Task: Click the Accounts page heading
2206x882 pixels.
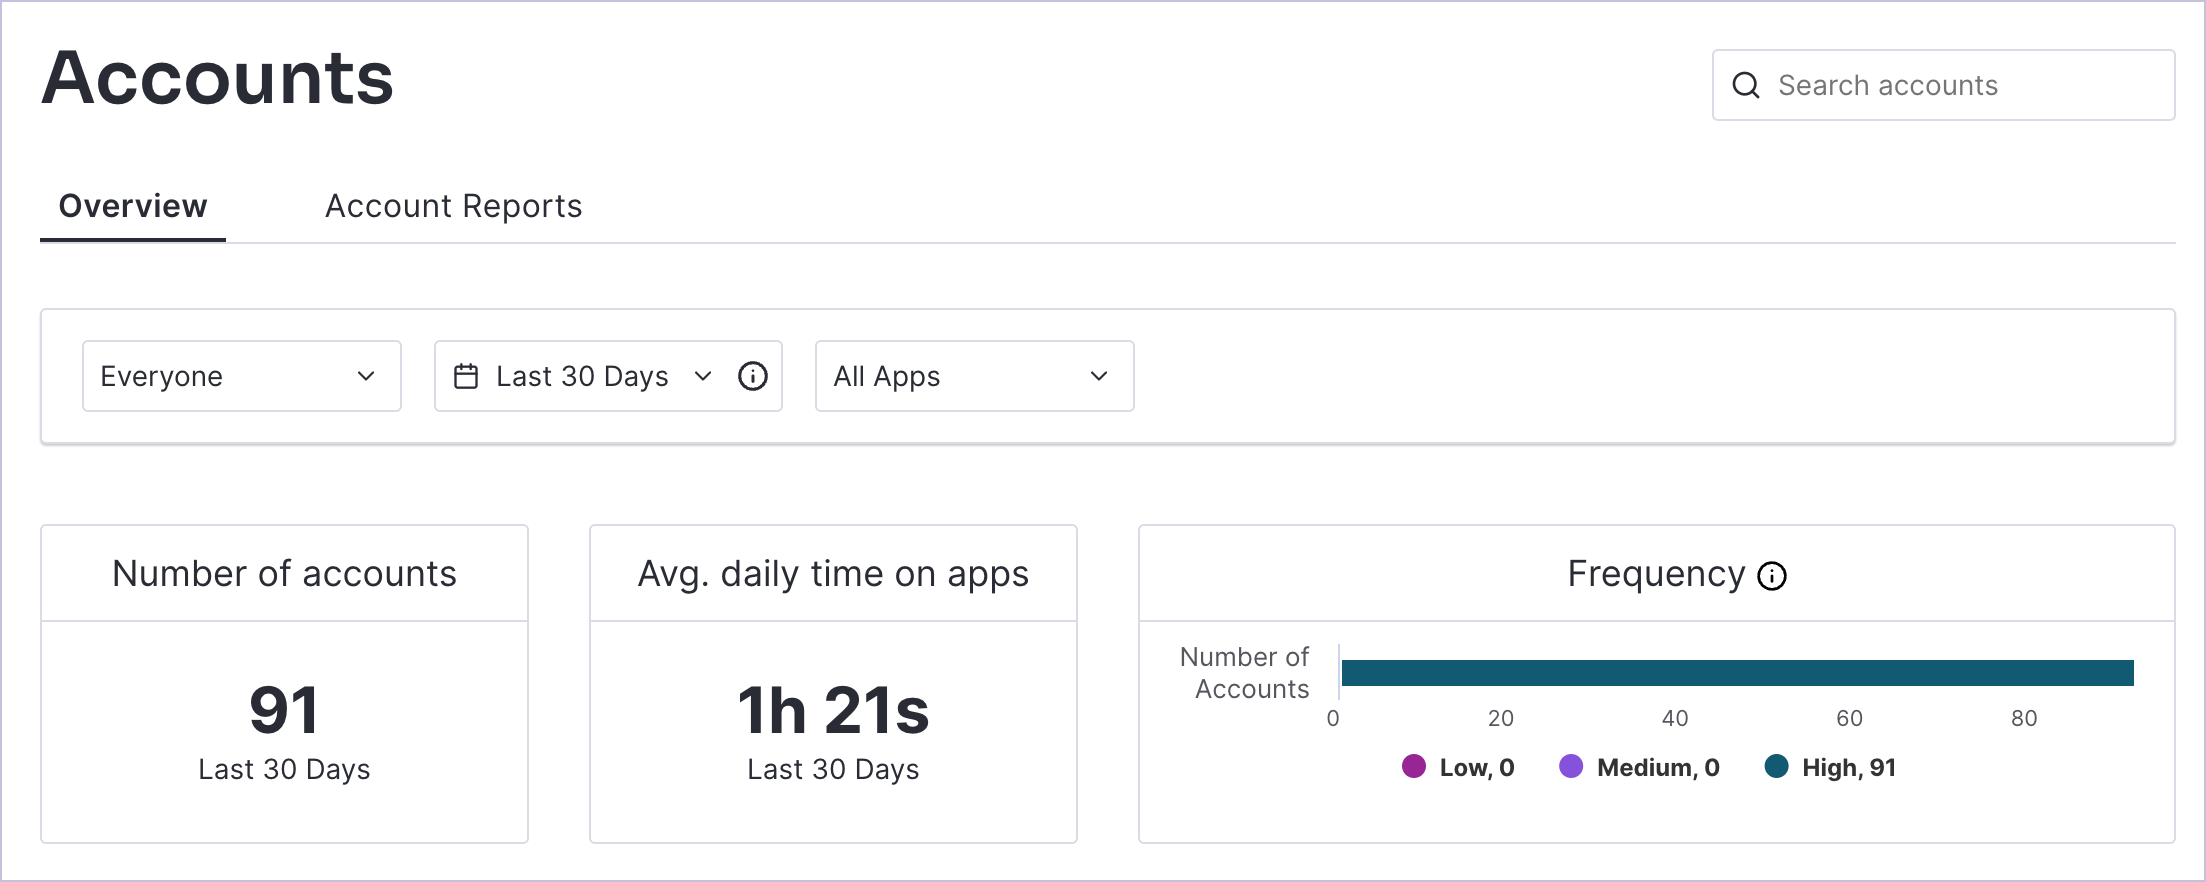Action: [x=218, y=78]
